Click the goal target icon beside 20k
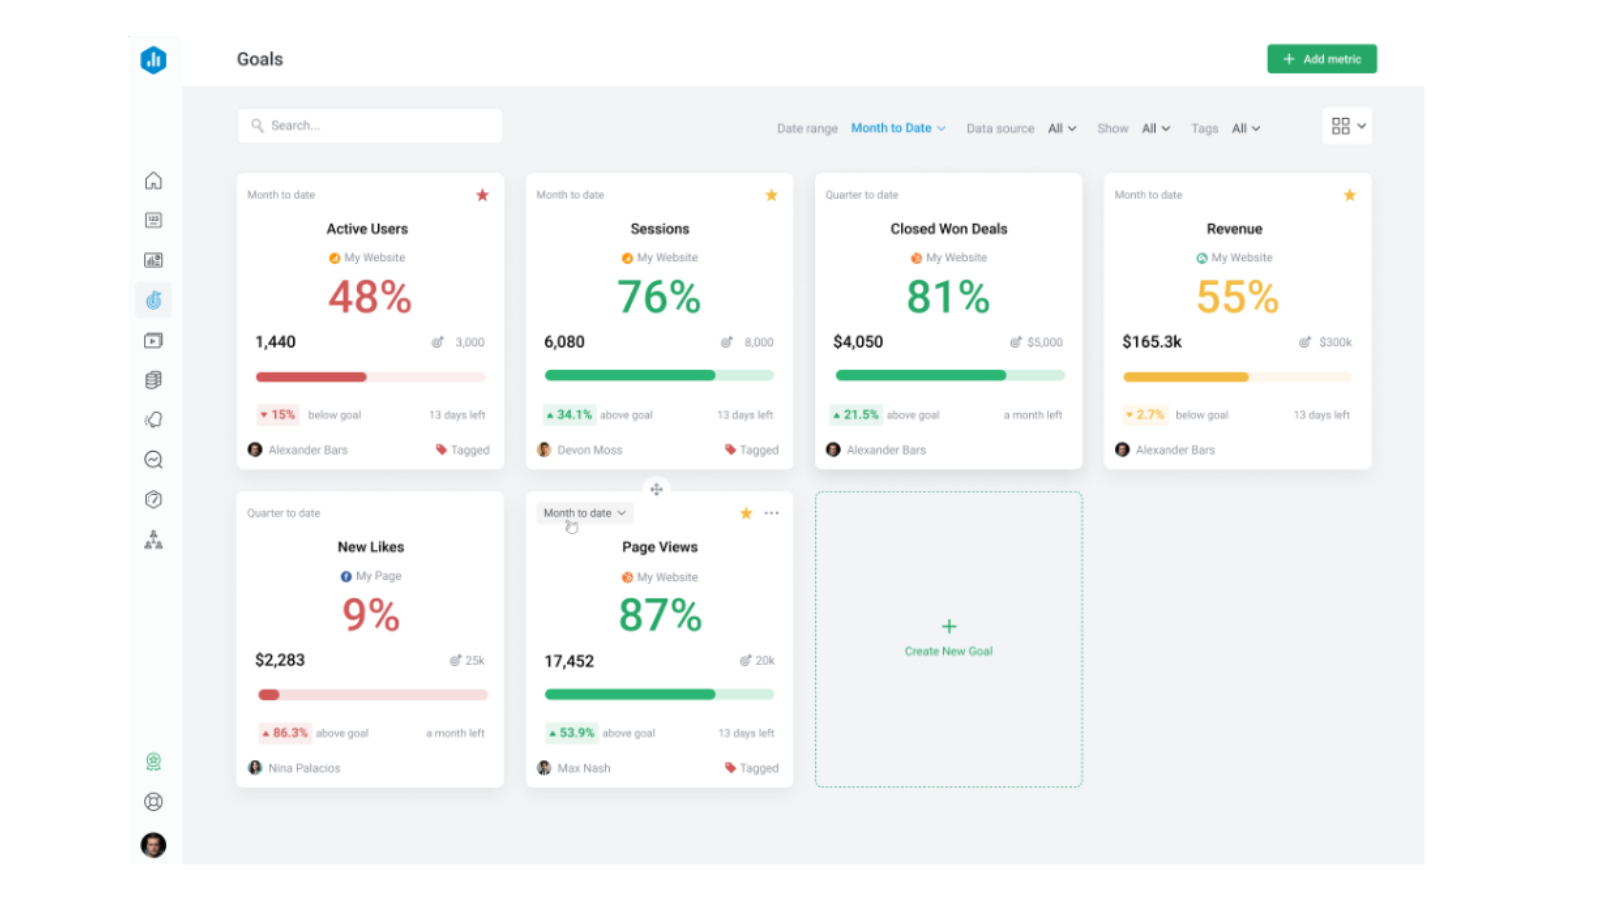This screenshot has width=1600, height=900. pyautogui.click(x=745, y=660)
